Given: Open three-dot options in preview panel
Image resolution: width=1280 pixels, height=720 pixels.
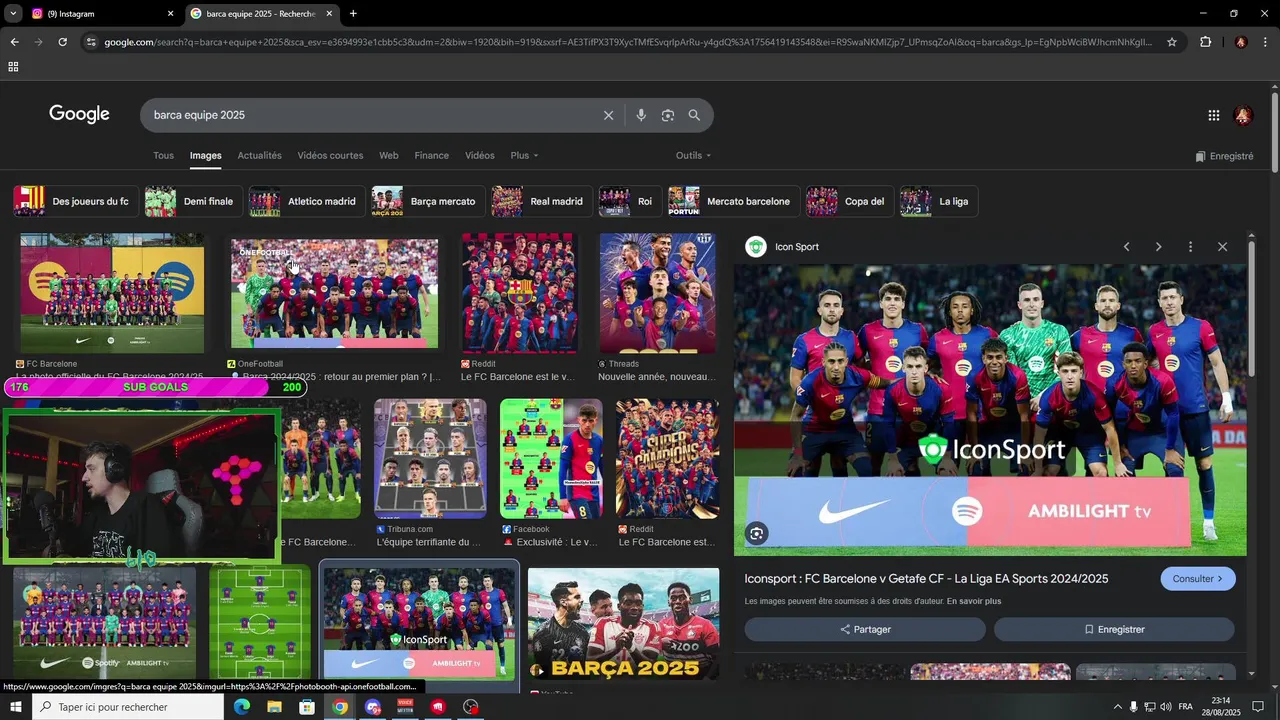Looking at the screenshot, I should tap(1190, 247).
